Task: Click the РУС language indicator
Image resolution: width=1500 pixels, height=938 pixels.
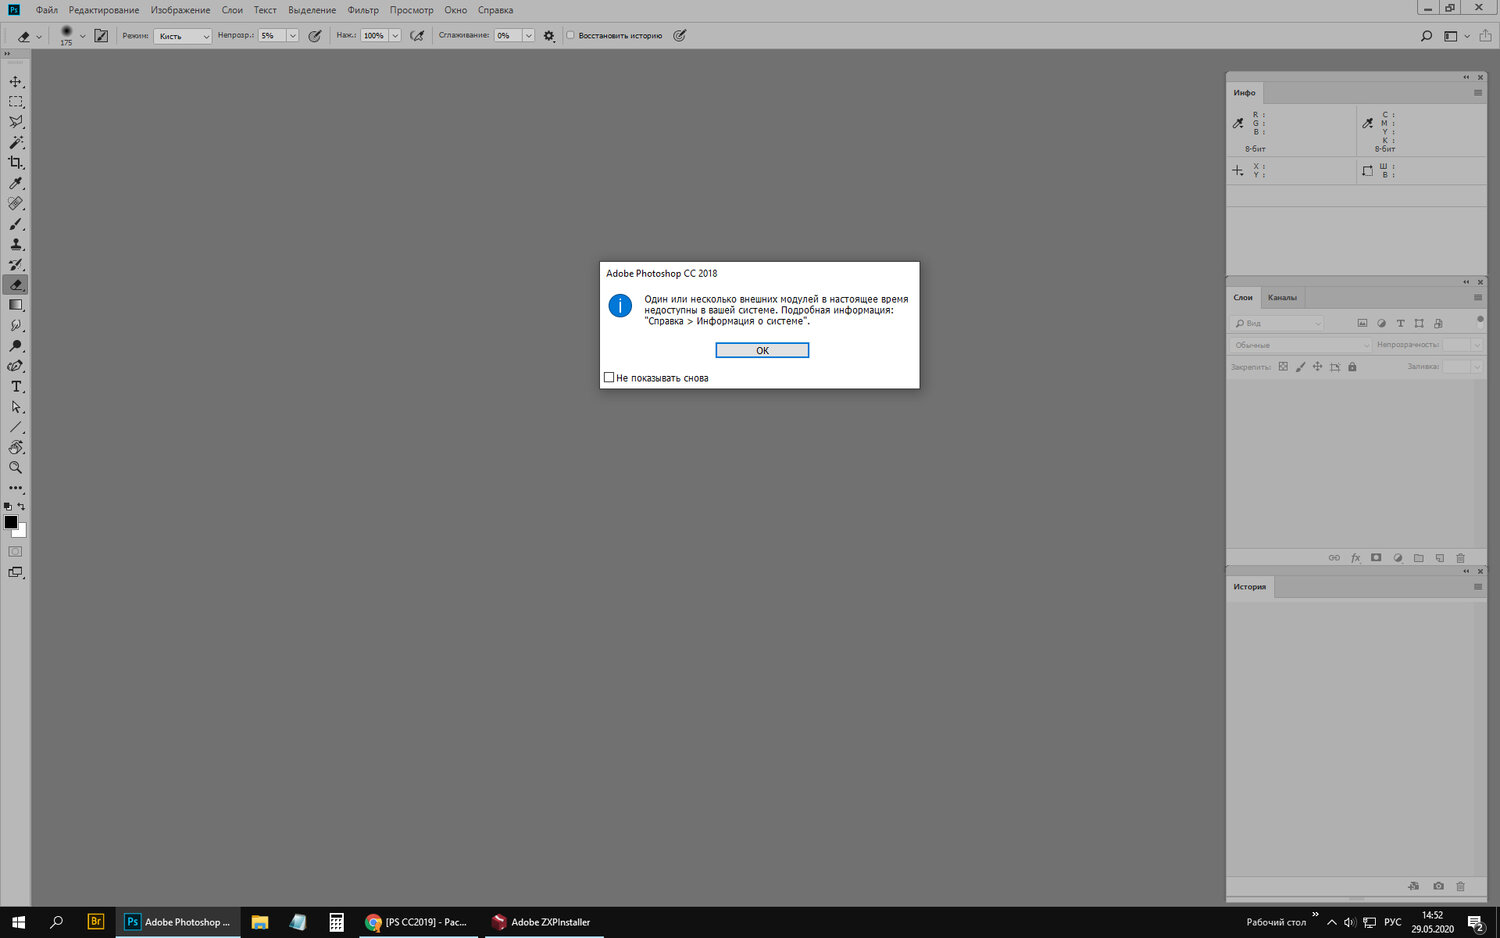Action: point(1393,922)
